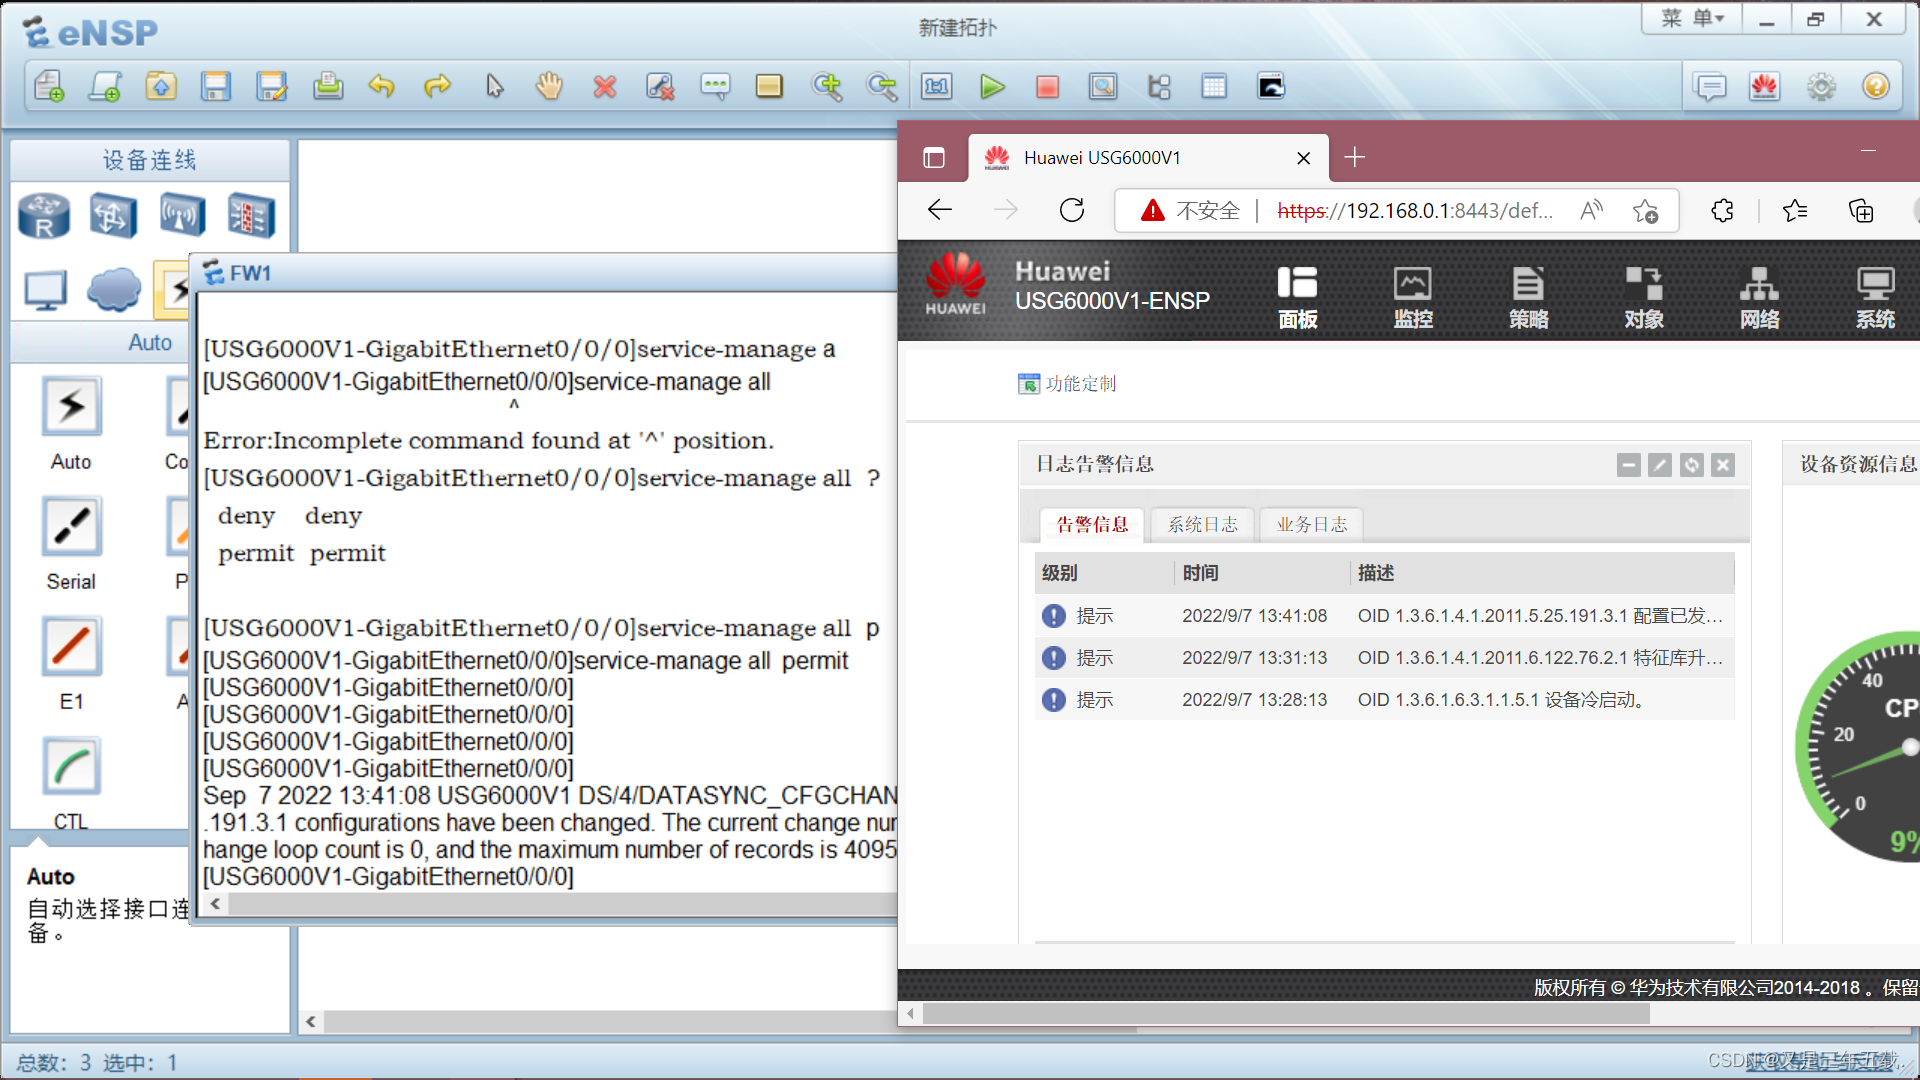
Task: Select the WLAN device category
Action: (182, 215)
